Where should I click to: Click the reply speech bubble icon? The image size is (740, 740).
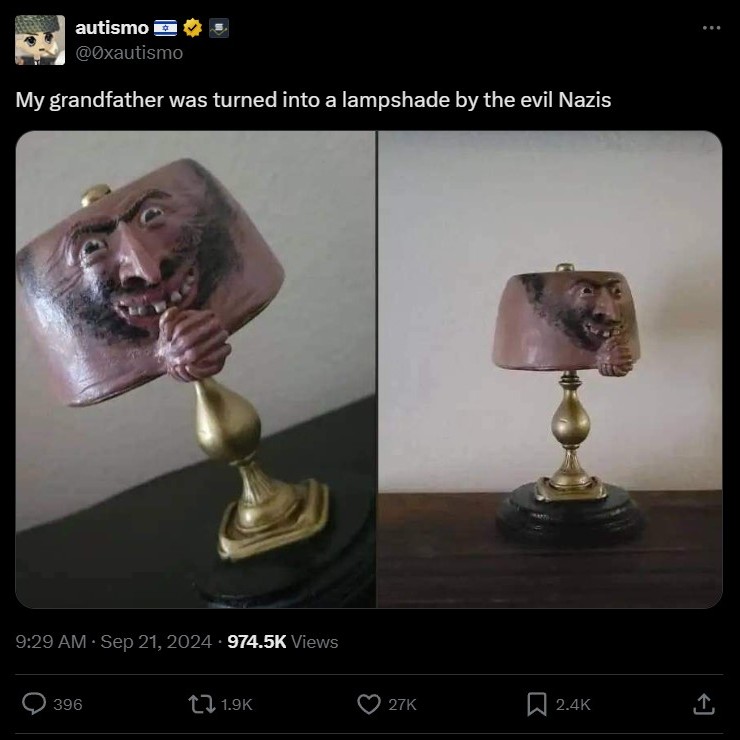pyautogui.click(x=34, y=704)
